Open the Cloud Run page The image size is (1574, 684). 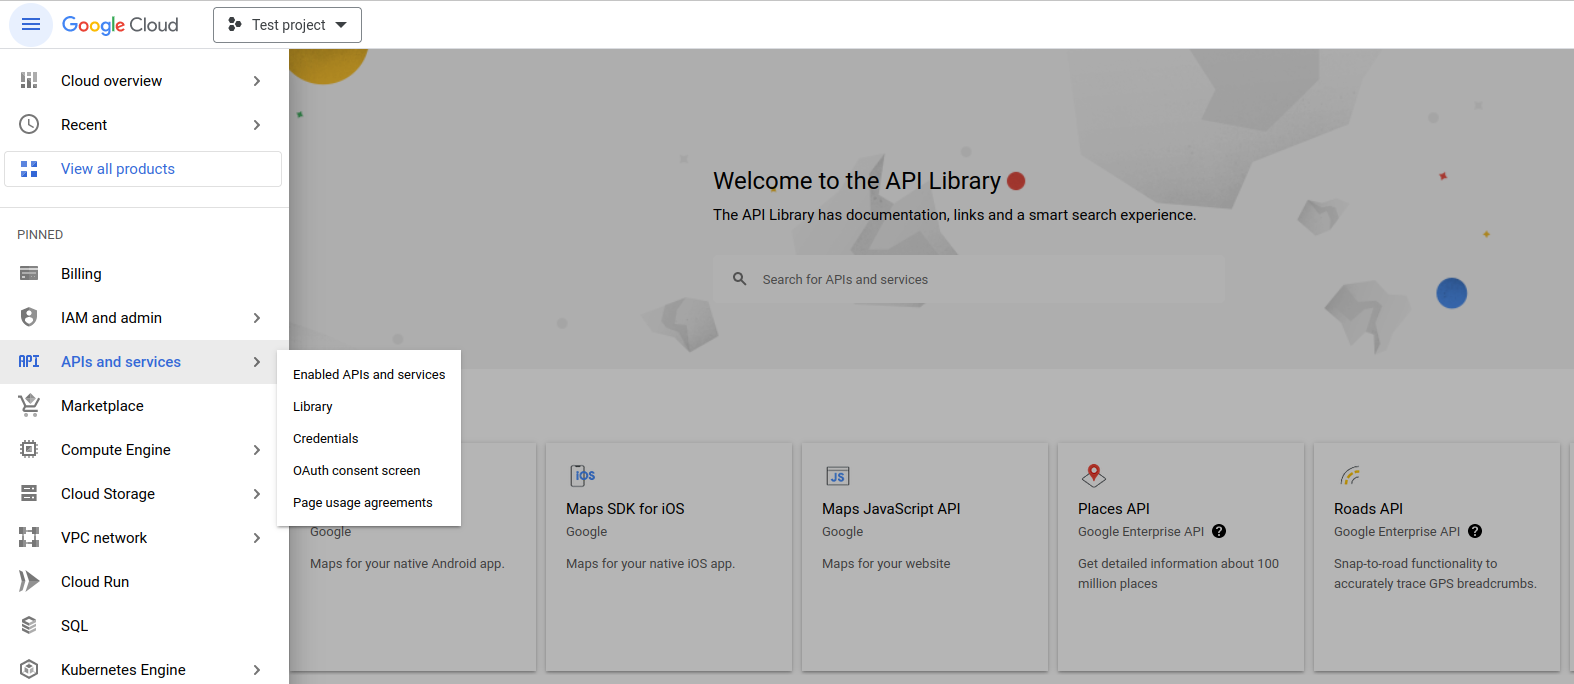pyautogui.click(x=144, y=581)
